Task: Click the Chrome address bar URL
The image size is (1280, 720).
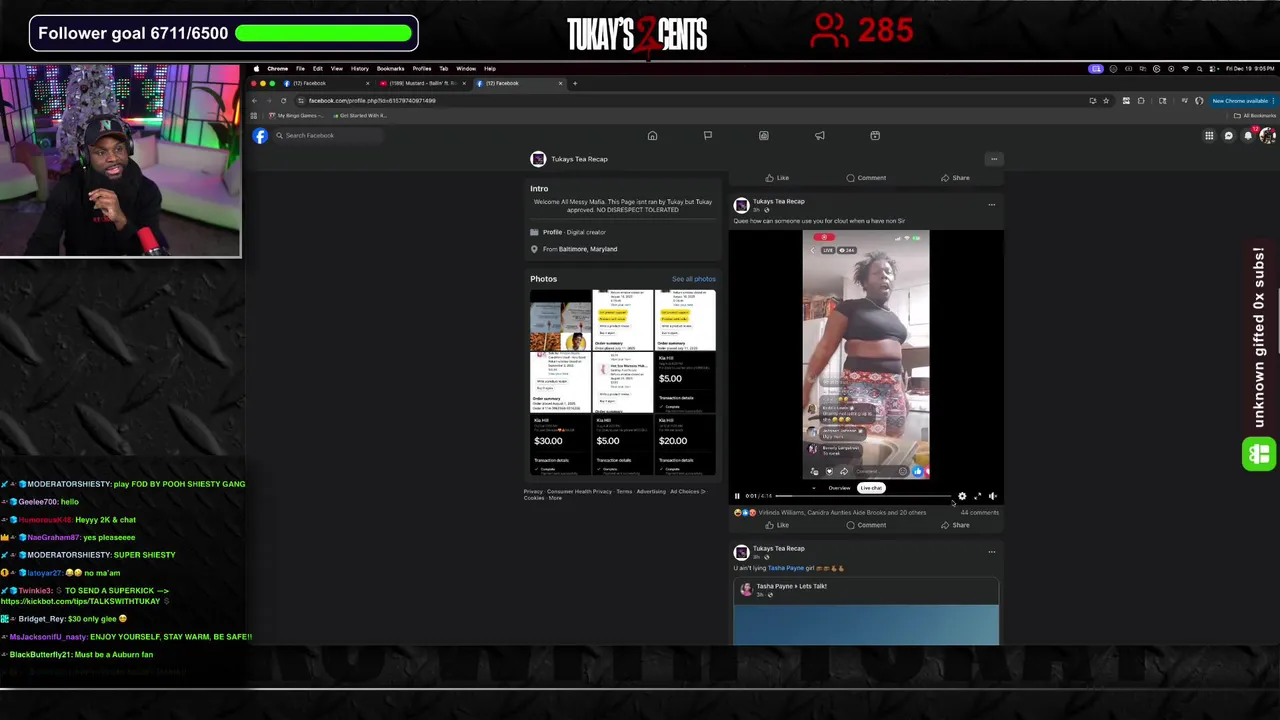Action: (x=372, y=101)
